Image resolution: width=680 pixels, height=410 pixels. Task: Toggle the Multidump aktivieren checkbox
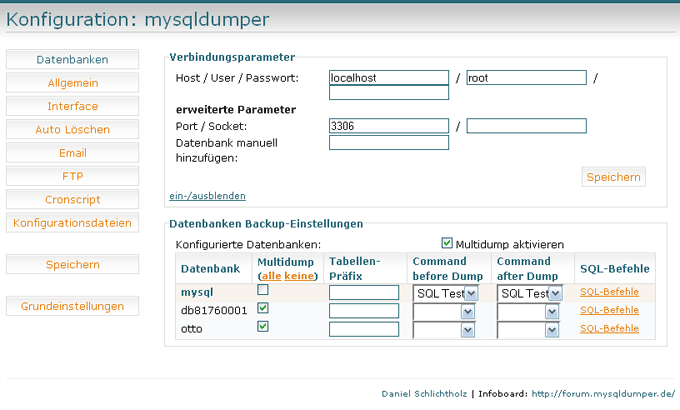point(447,243)
